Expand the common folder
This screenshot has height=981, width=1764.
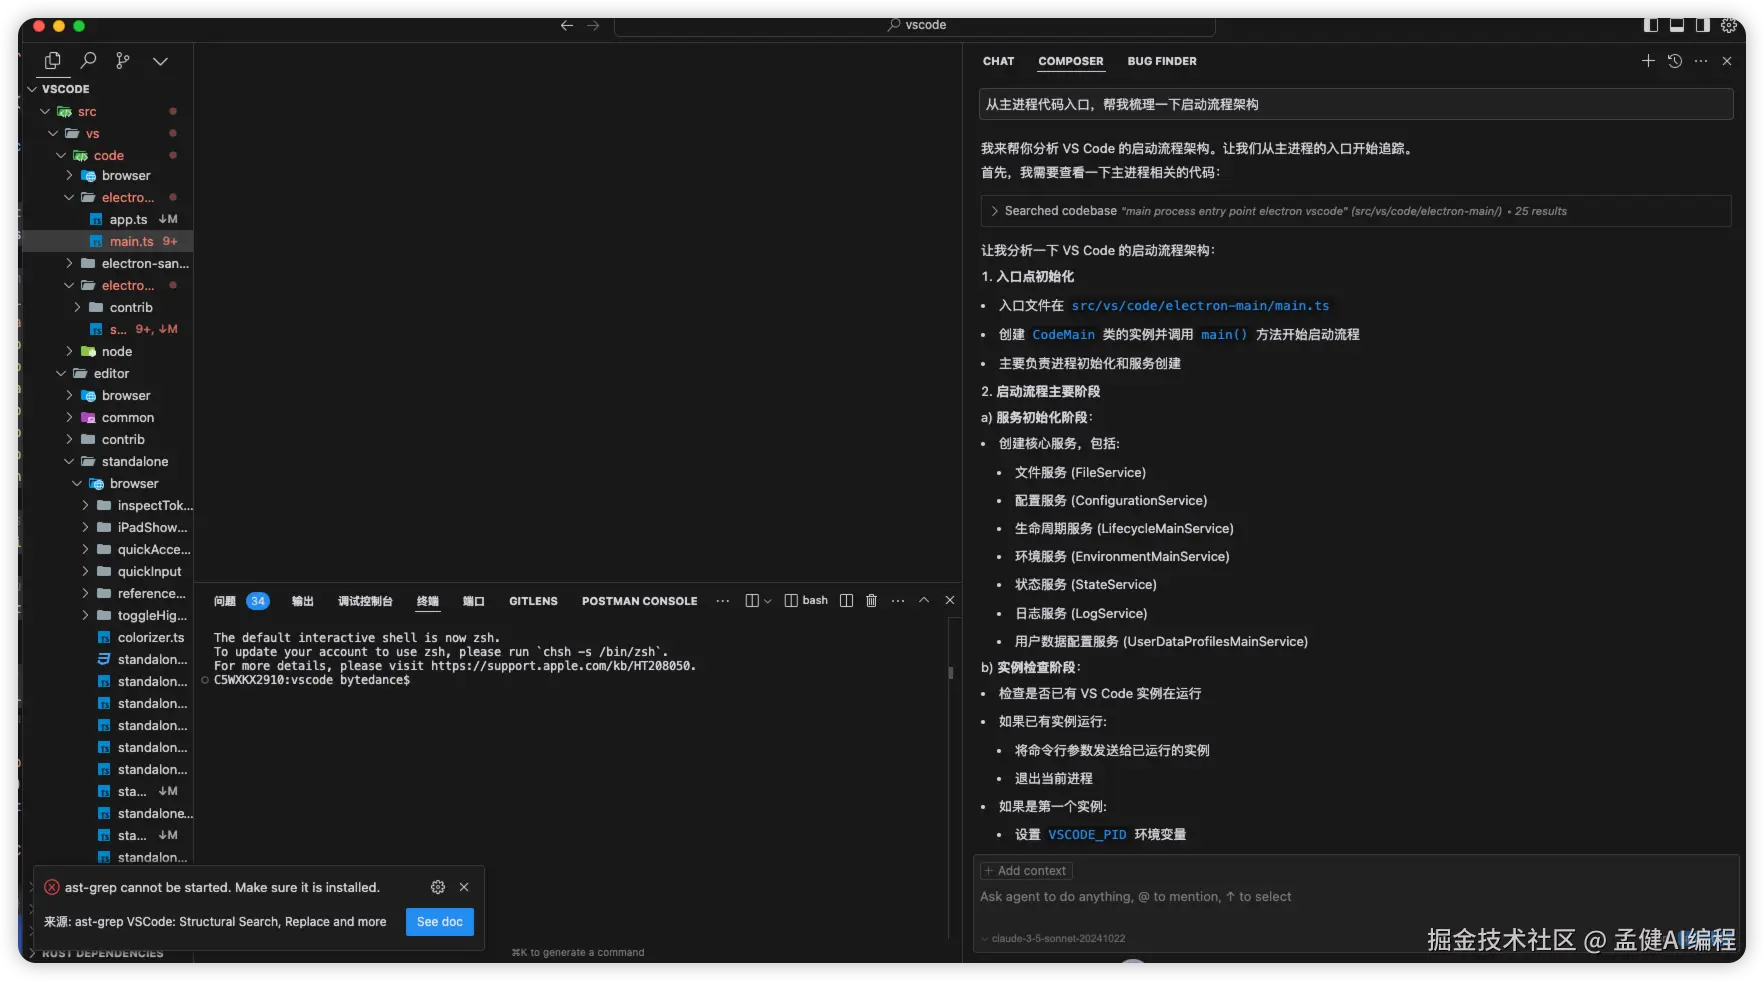[x=69, y=417]
